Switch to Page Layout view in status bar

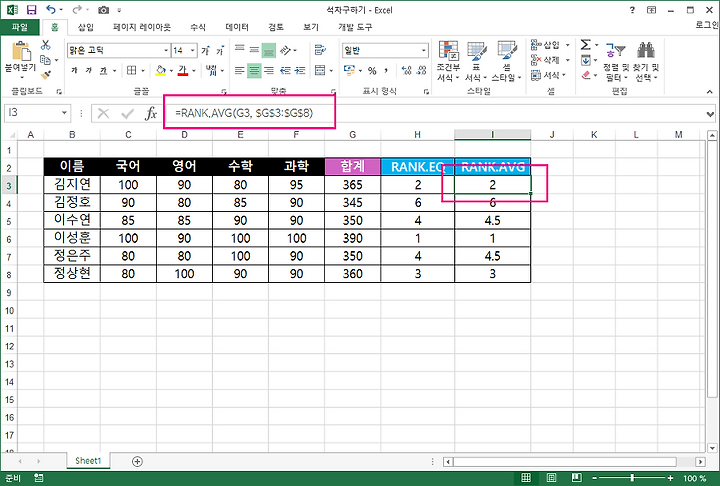click(551, 478)
